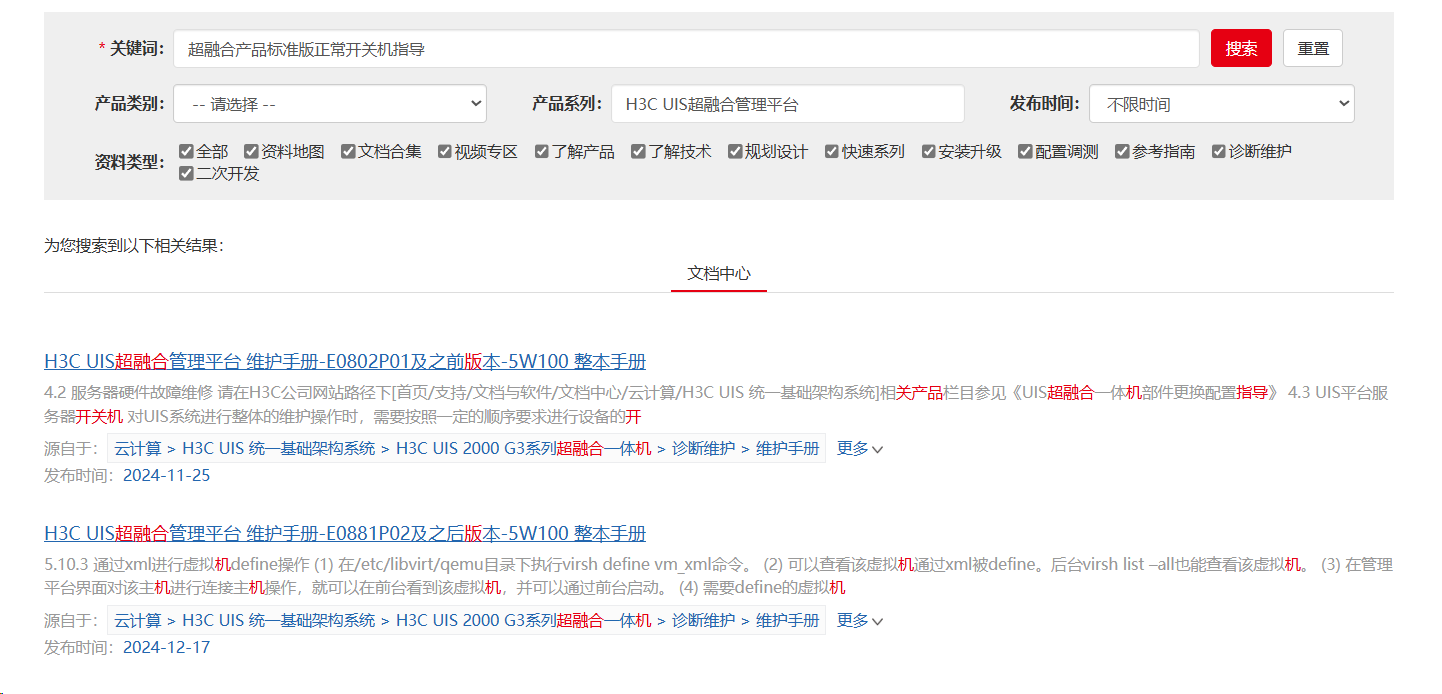Screen dimensions: 1442x694
Task: Click the snippet starting with 5.10.3 通过xml
Action: (718, 576)
